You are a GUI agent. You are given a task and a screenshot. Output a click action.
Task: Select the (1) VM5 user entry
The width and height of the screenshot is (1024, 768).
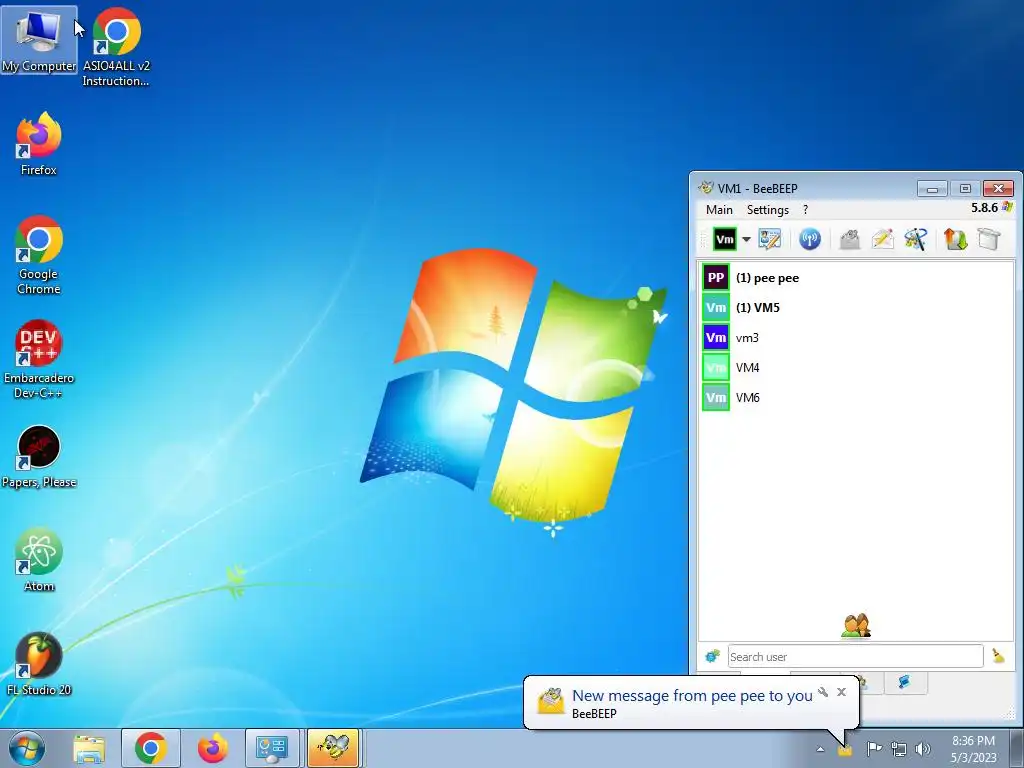(856, 308)
